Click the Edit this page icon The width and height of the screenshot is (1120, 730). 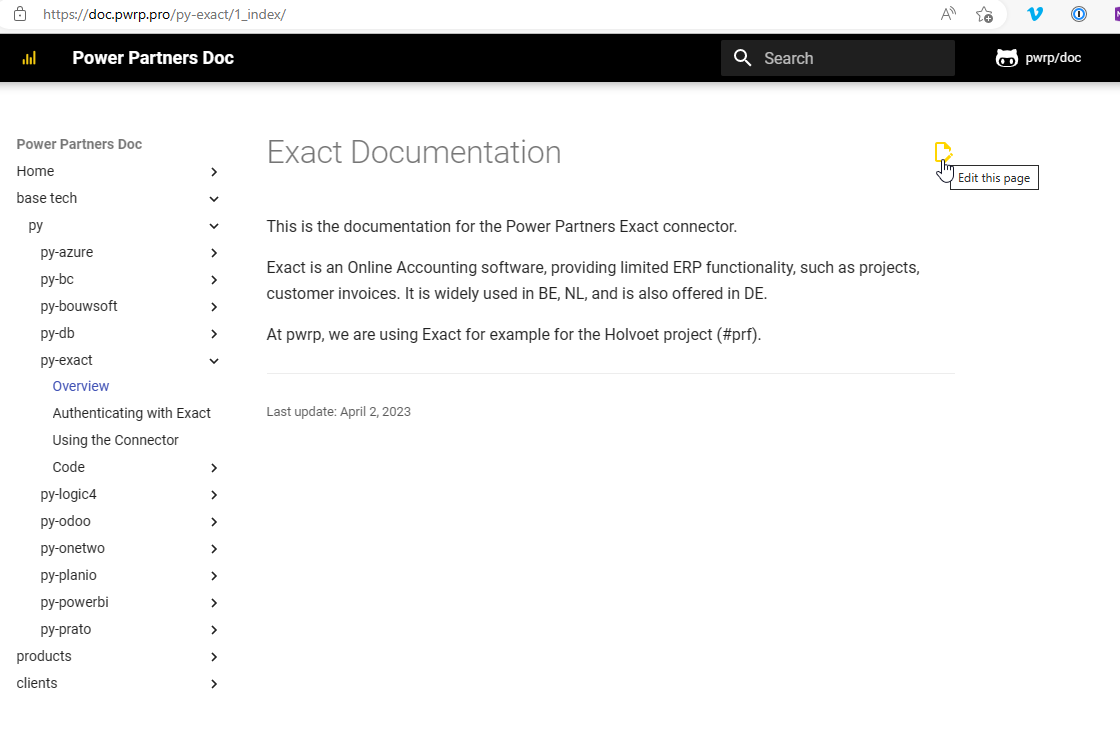pos(943,151)
